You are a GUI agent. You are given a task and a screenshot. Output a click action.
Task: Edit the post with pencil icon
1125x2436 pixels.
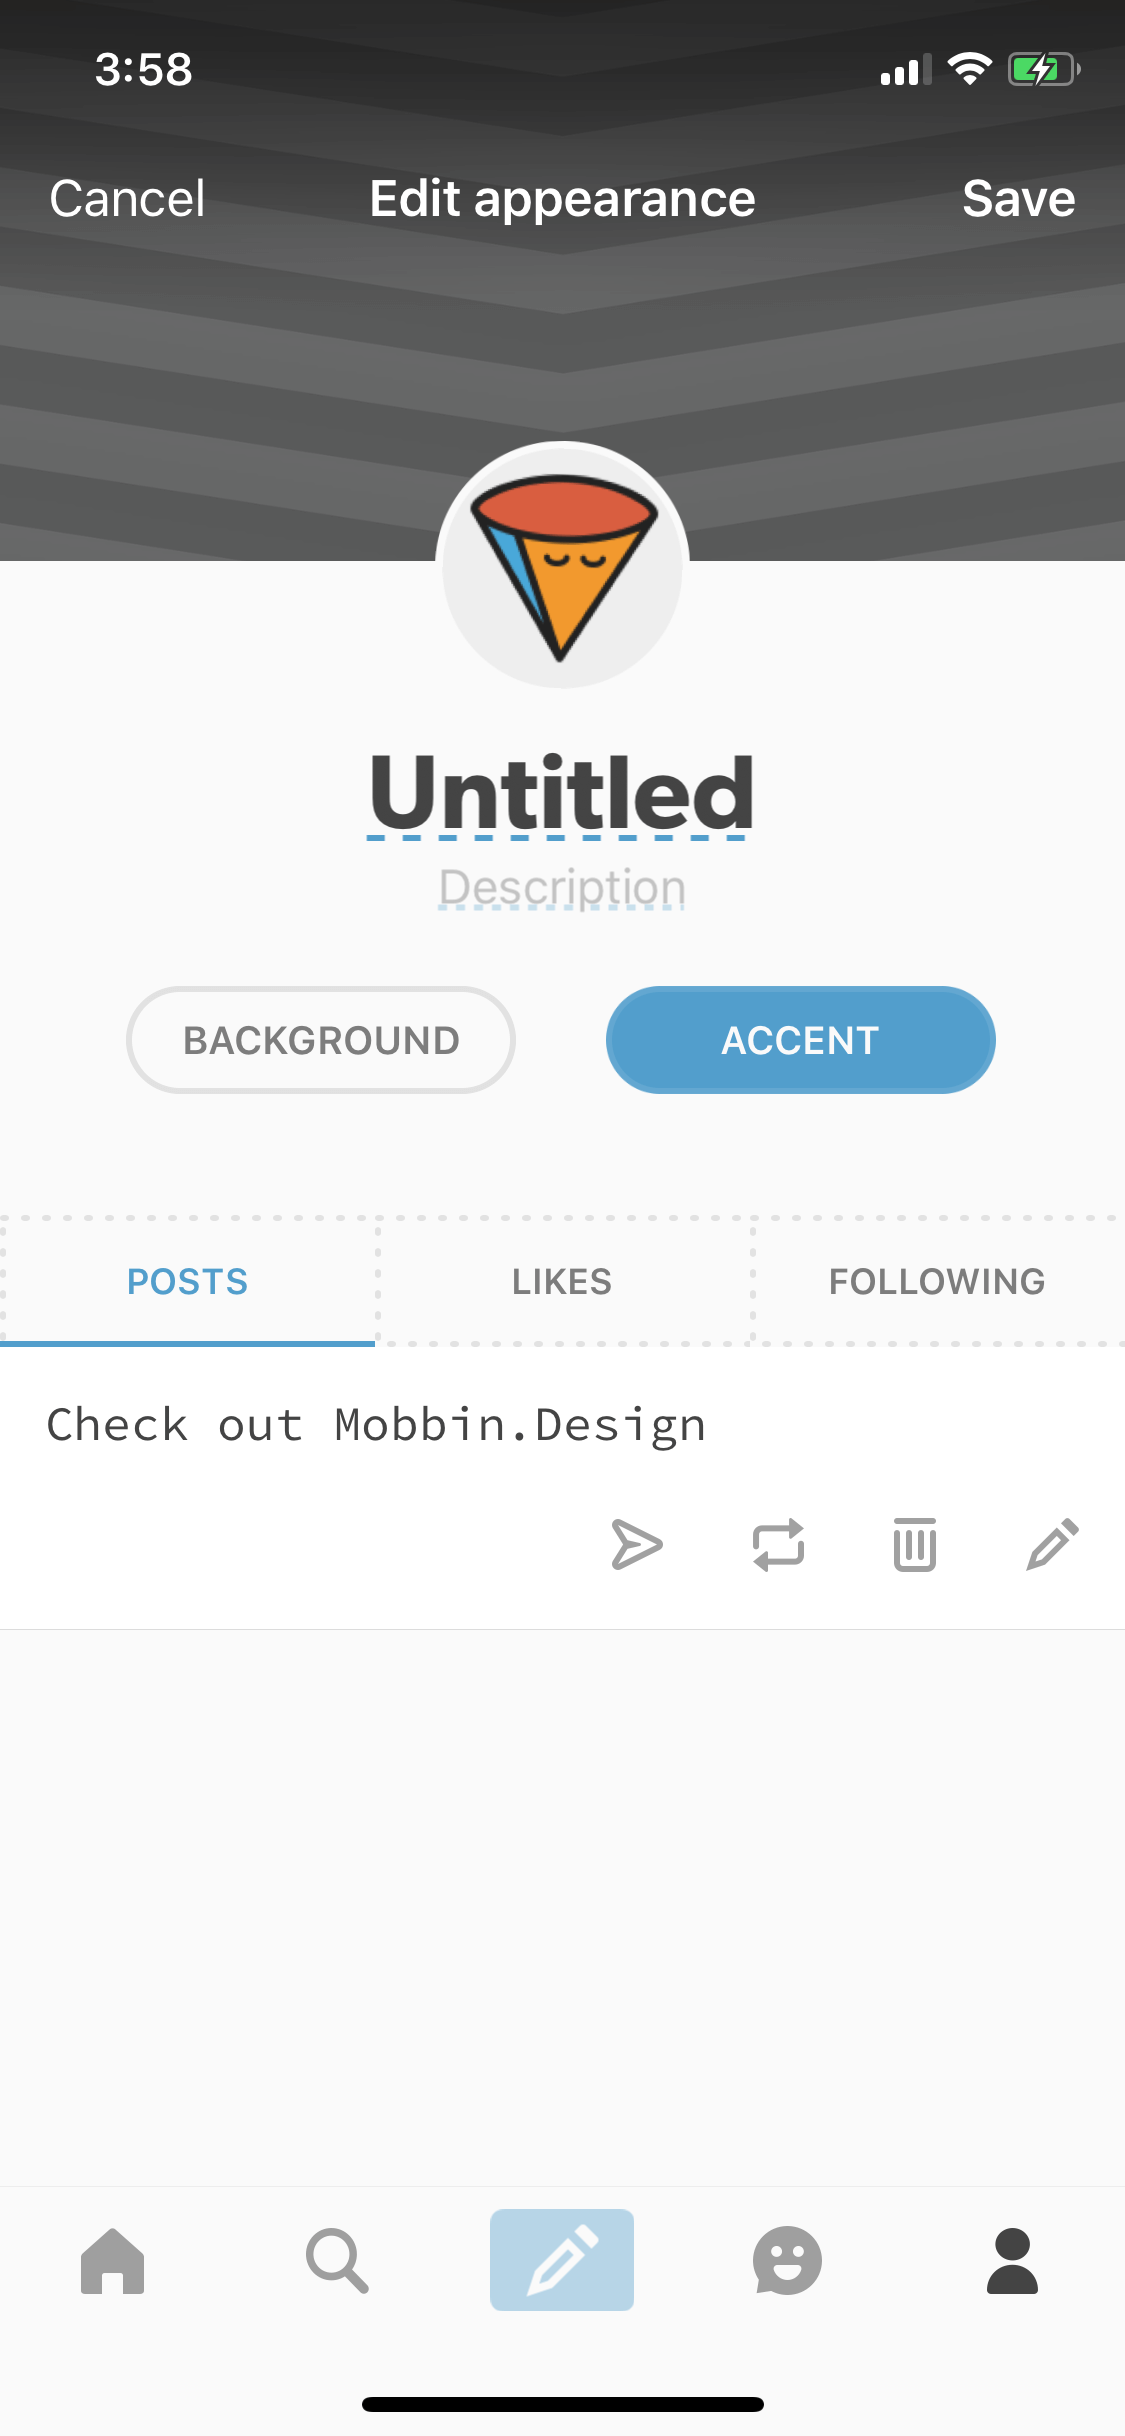[1053, 1545]
